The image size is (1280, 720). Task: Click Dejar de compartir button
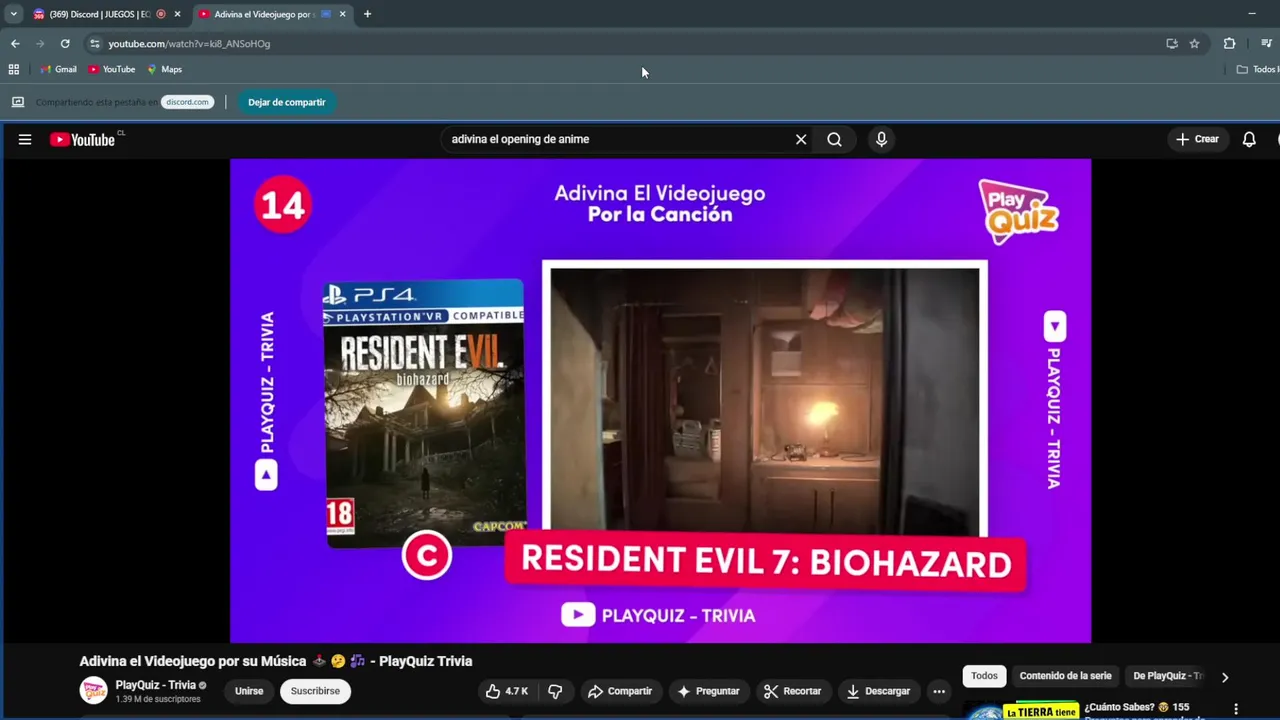[286, 102]
